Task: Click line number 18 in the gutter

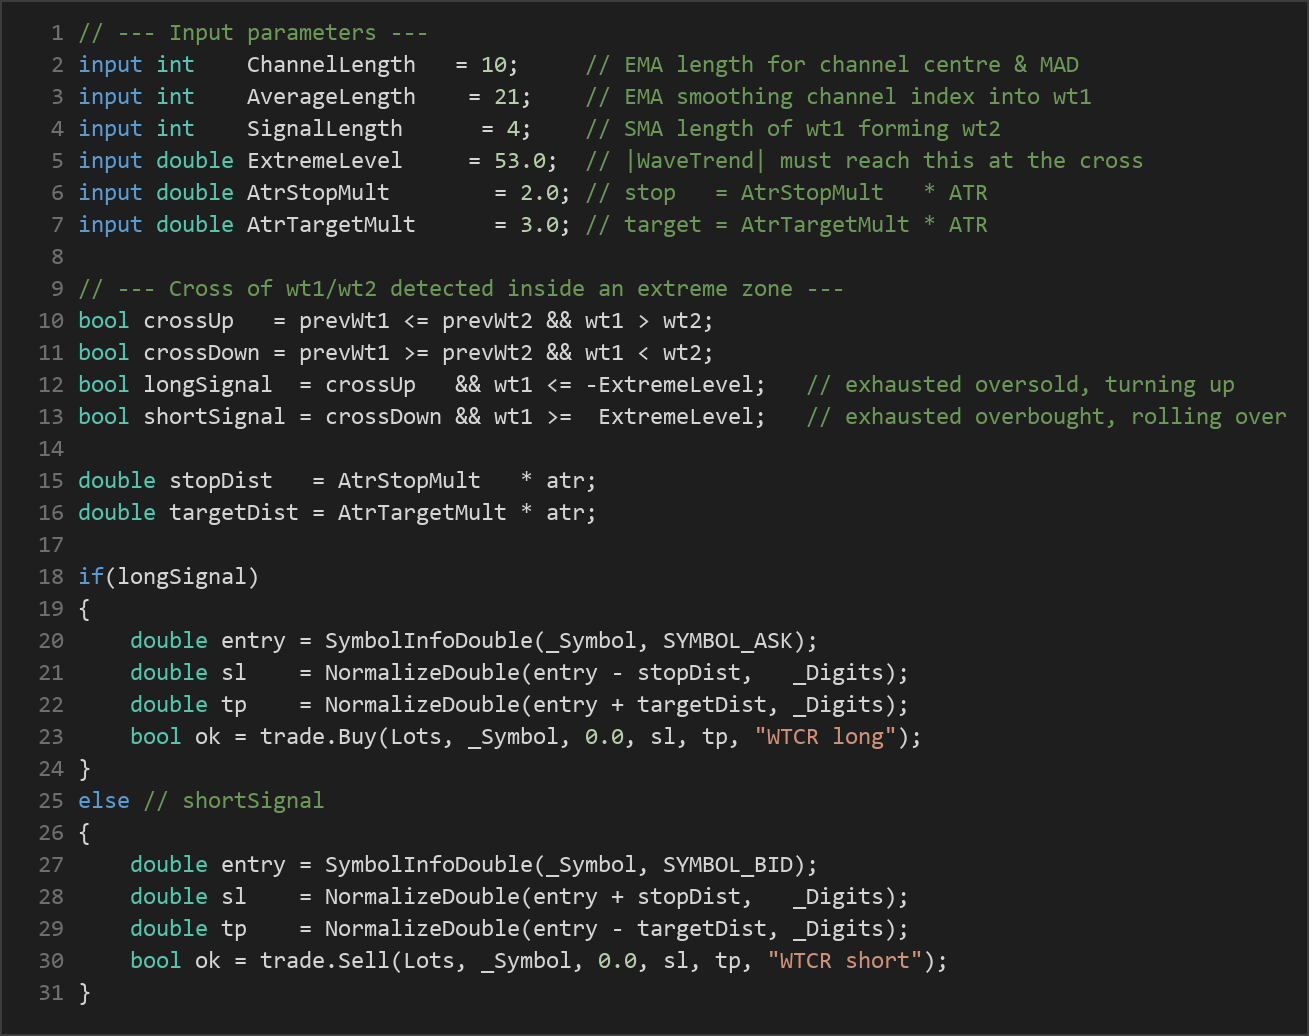Action: [51, 577]
